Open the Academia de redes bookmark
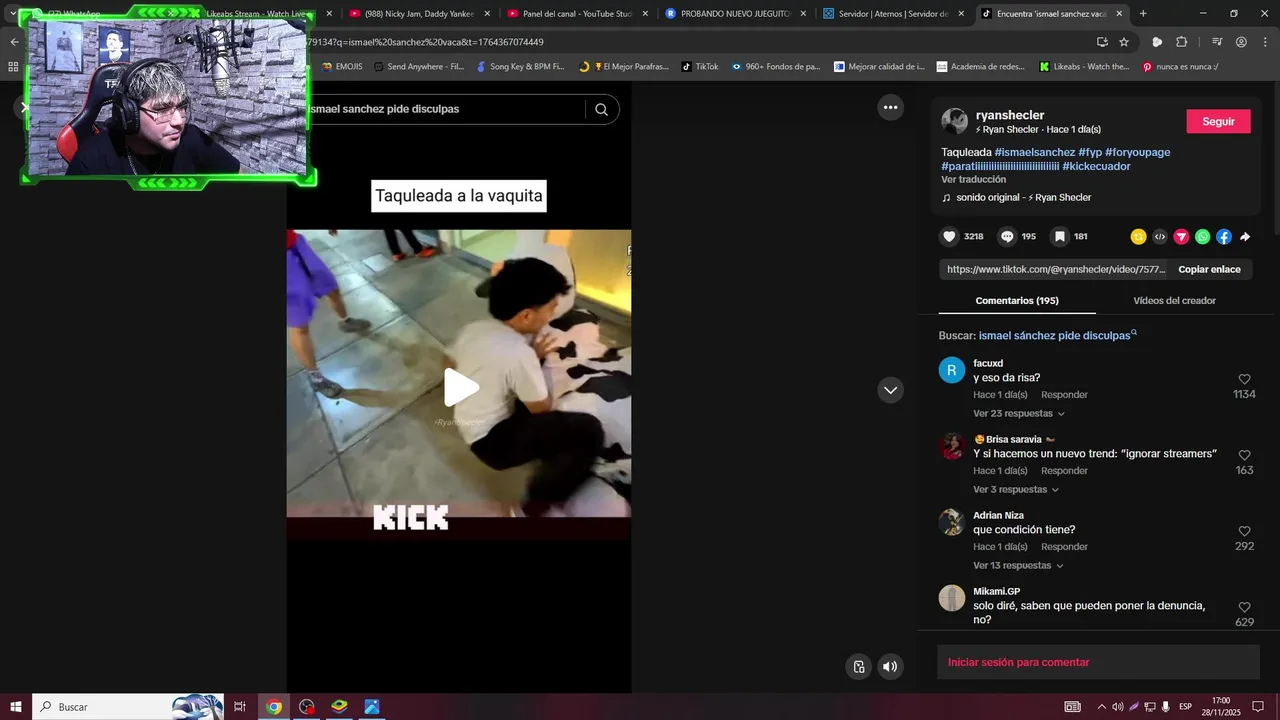 tap(981, 67)
